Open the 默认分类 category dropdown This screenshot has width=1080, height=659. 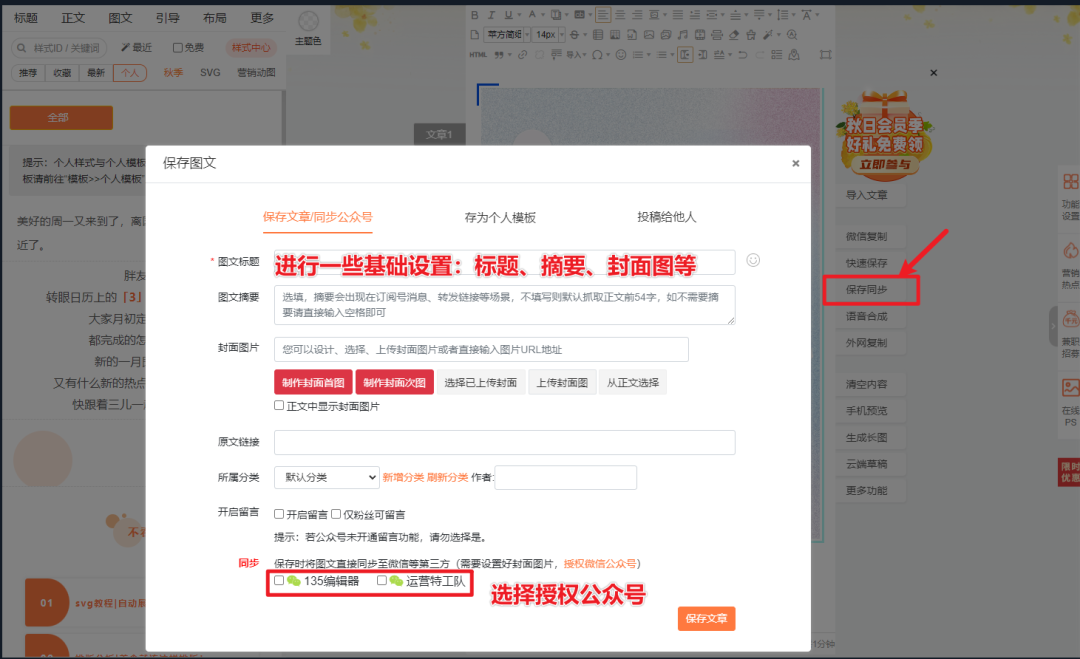pos(326,478)
